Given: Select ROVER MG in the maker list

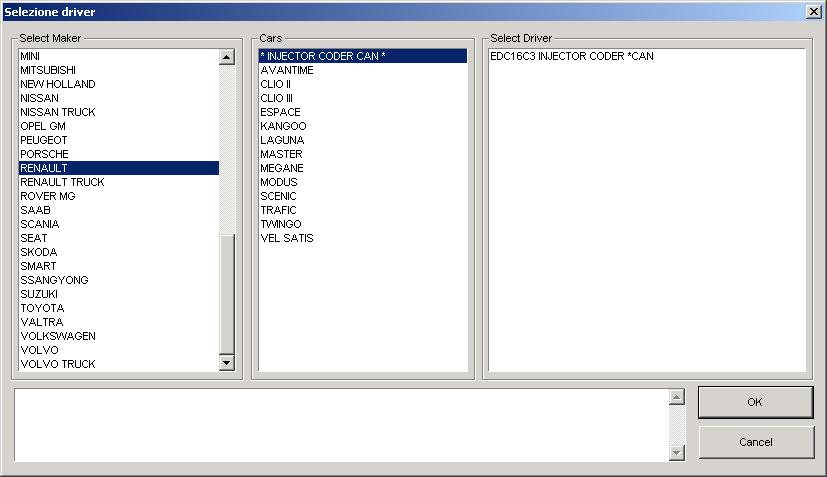Looking at the screenshot, I should tap(119, 196).
